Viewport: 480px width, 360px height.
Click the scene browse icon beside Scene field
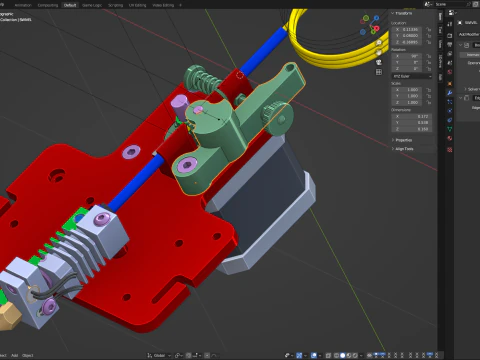429,4
